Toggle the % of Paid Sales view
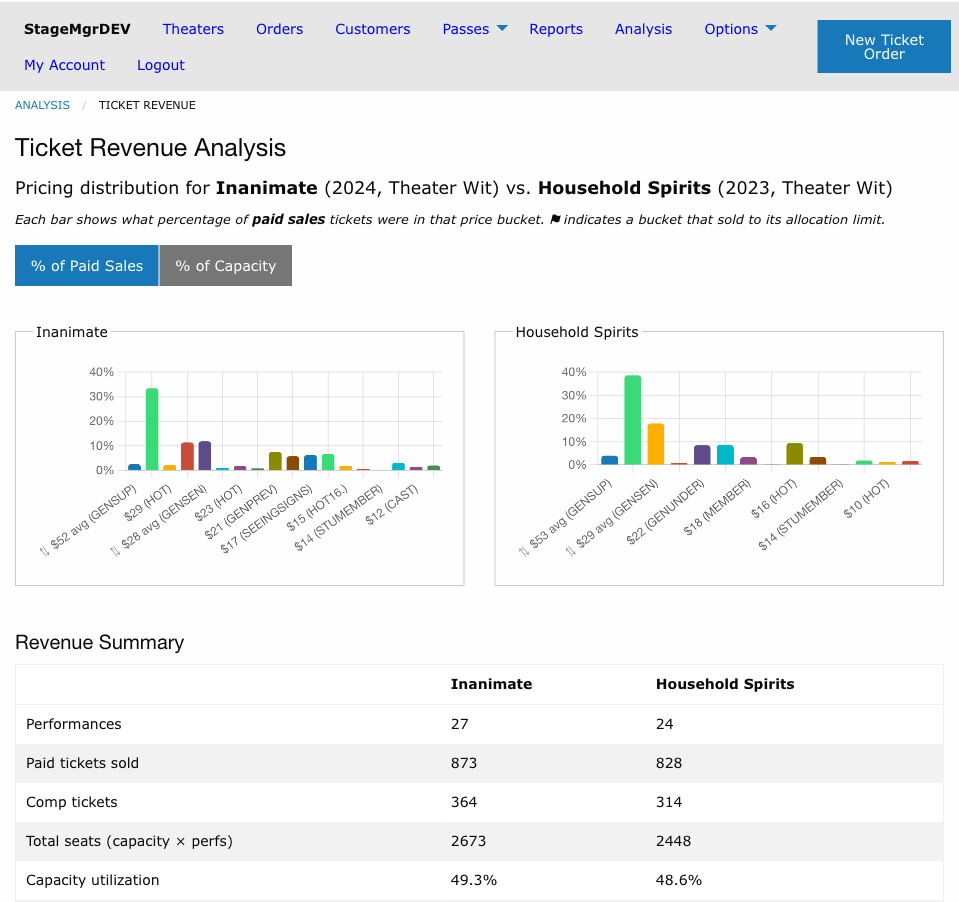 [86, 265]
